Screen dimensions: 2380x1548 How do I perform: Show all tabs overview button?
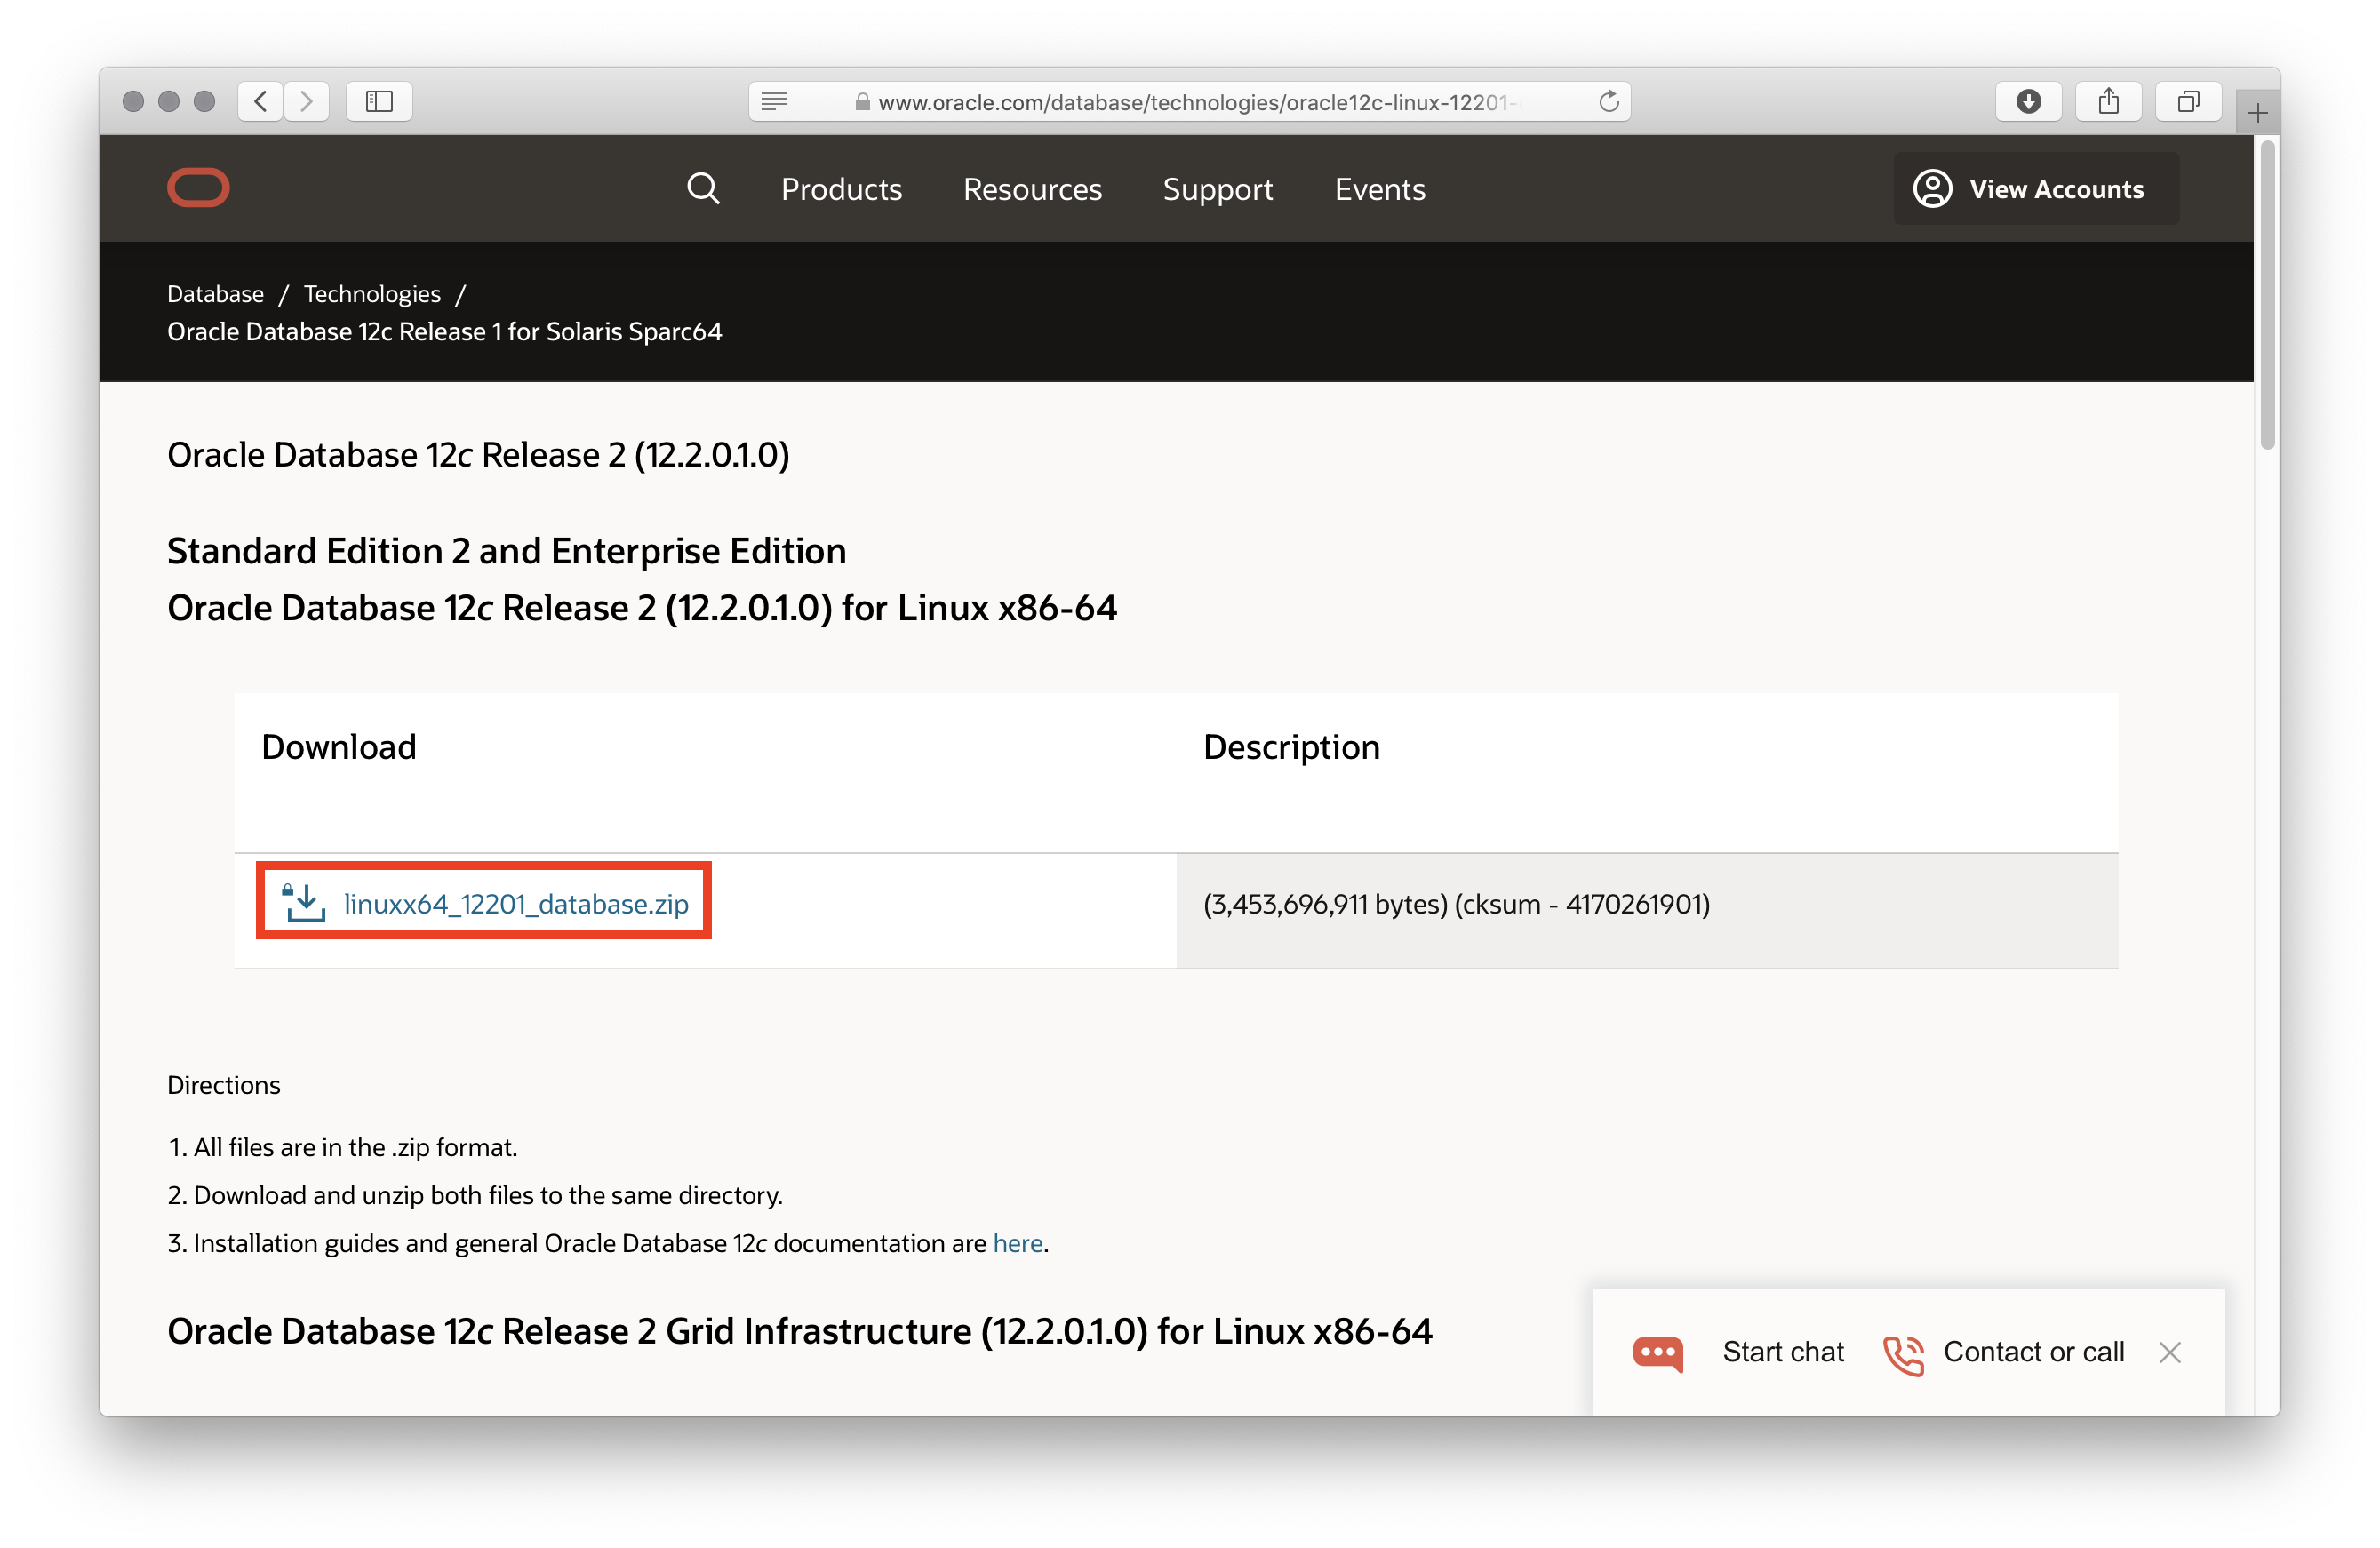pyautogui.click(x=2188, y=101)
